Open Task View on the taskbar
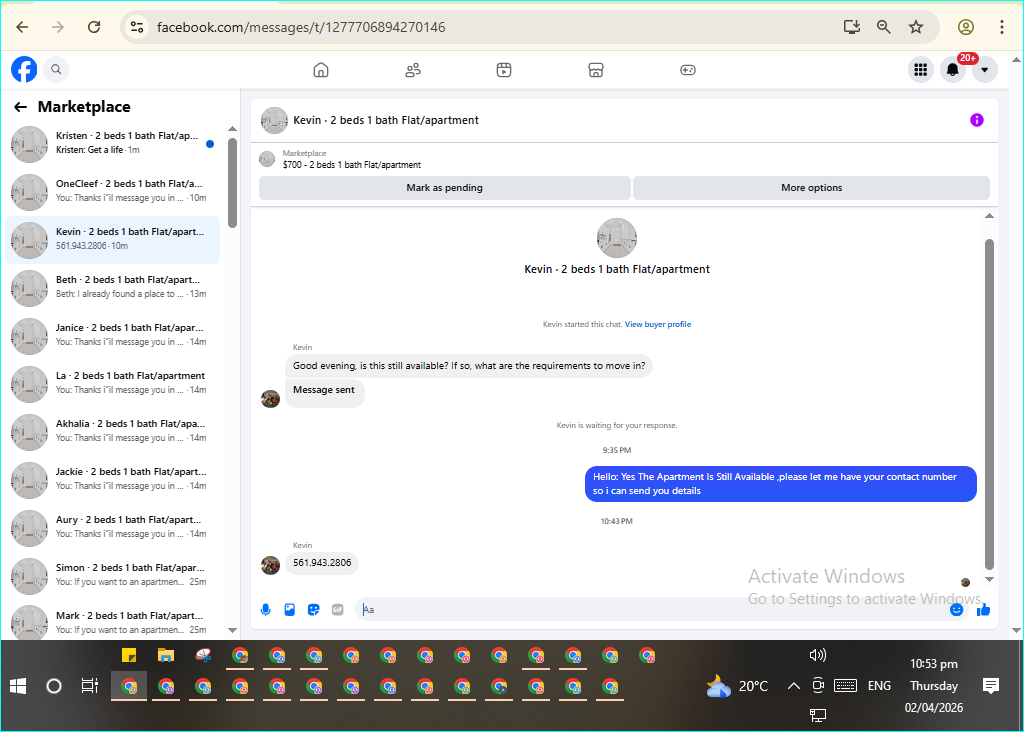 tap(89, 686)
